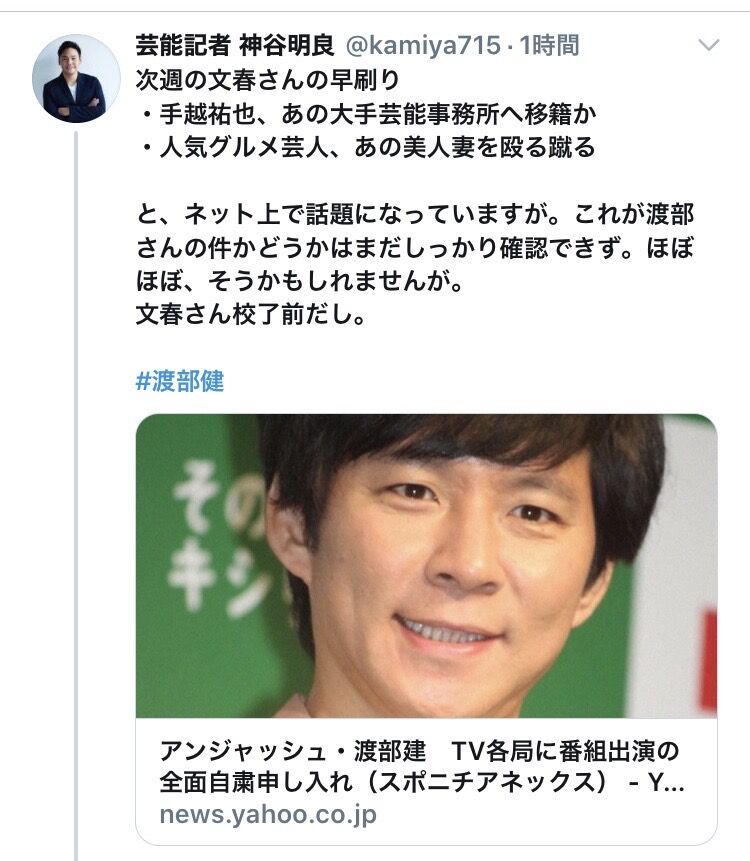This screenshot has height=861, width=750.
Task: Select the line 次週の文春さんの早刷り
Action: 268,80
